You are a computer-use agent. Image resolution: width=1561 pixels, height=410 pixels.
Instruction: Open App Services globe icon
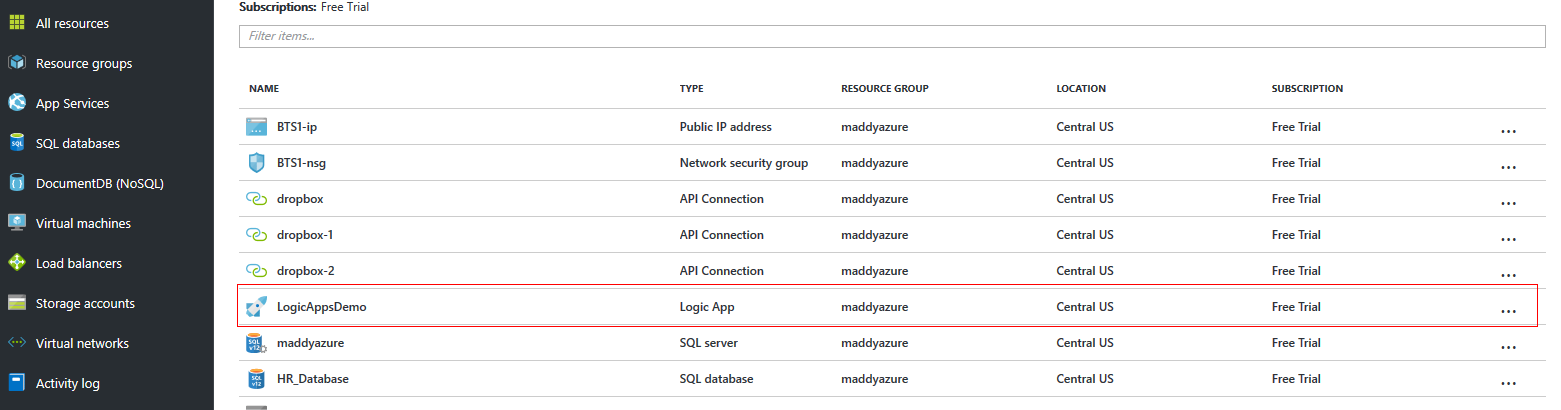[17, 103]
